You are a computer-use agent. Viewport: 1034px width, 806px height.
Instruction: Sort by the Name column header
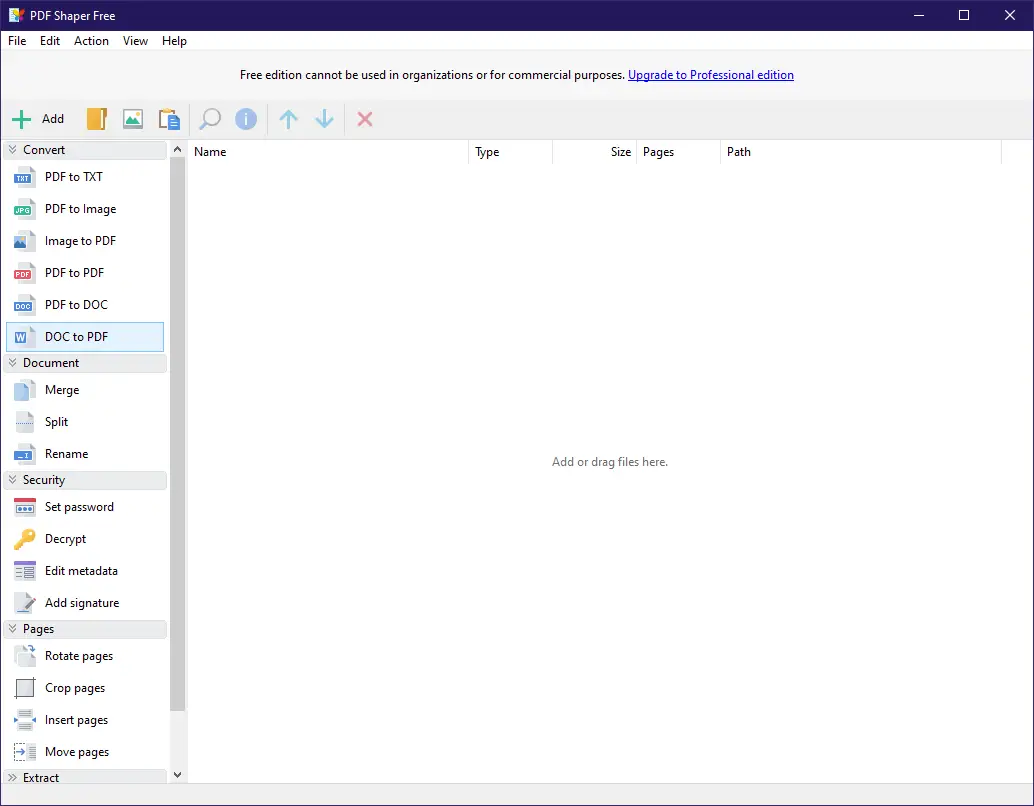(328, 152)
